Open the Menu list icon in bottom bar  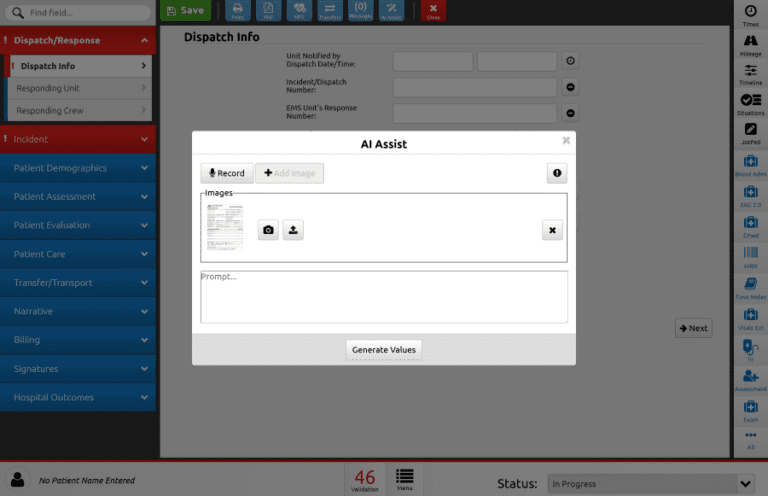click(x=405, y=480)
